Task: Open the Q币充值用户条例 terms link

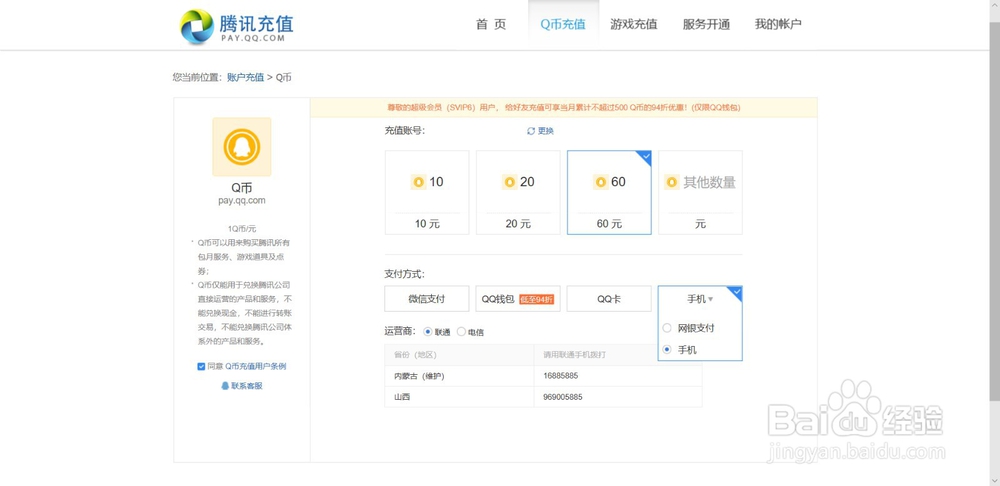Action: click(256, 367)
